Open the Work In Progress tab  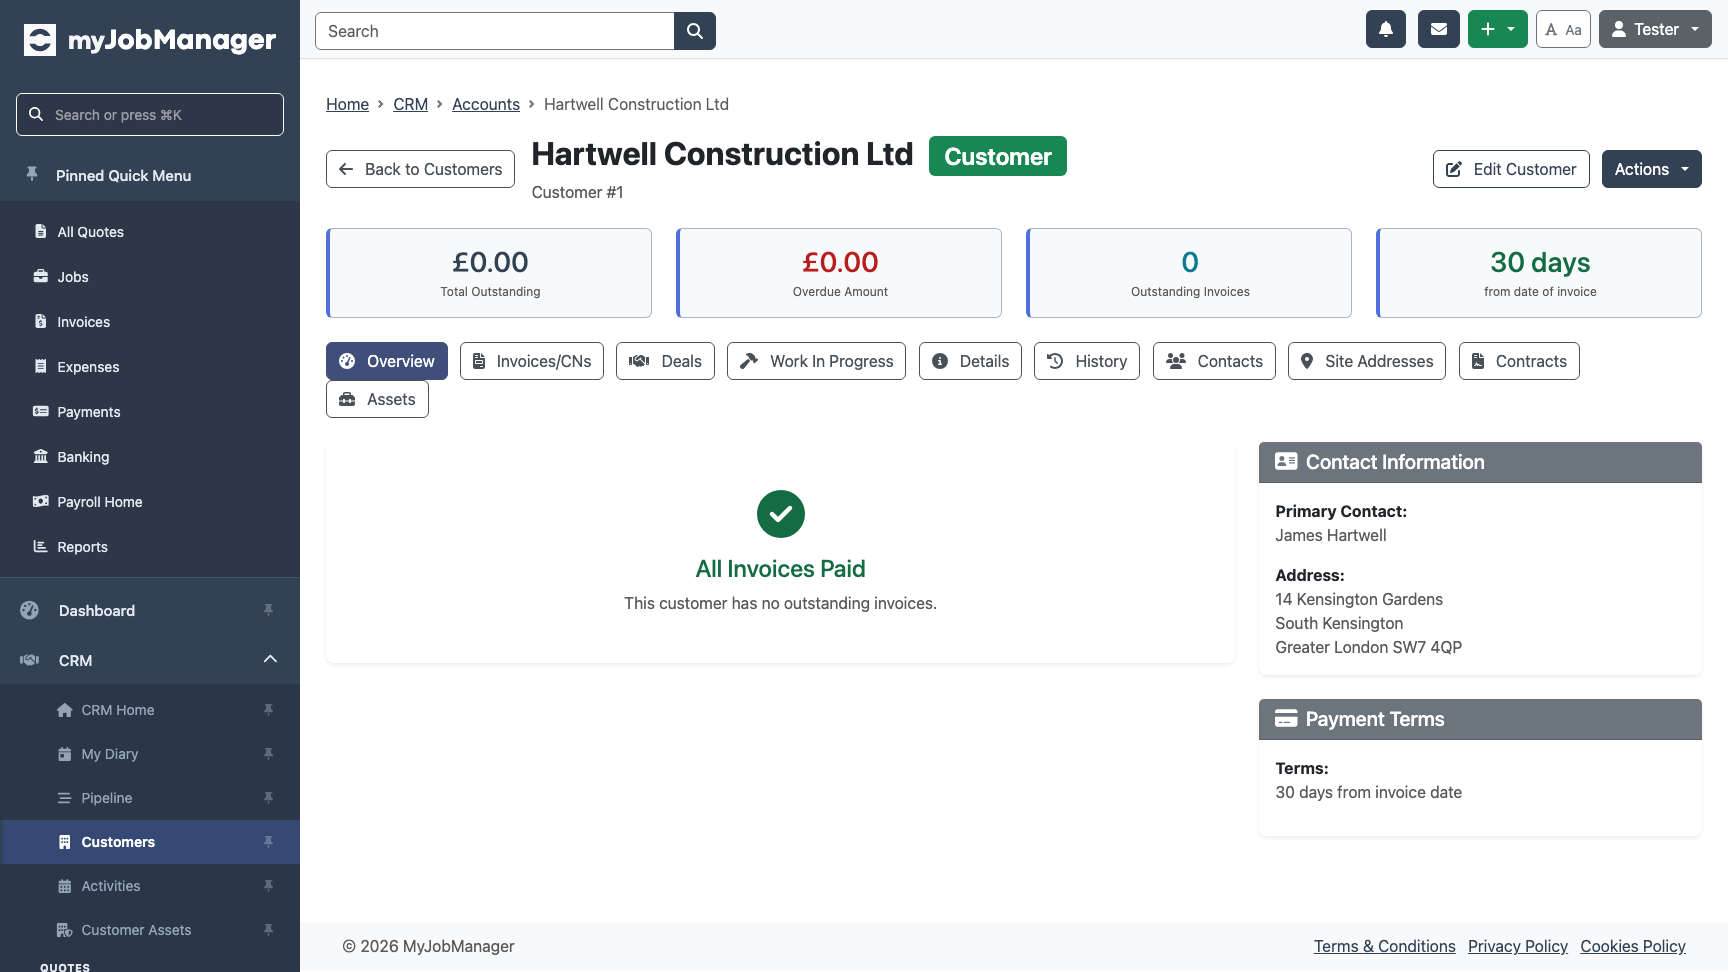816,361
